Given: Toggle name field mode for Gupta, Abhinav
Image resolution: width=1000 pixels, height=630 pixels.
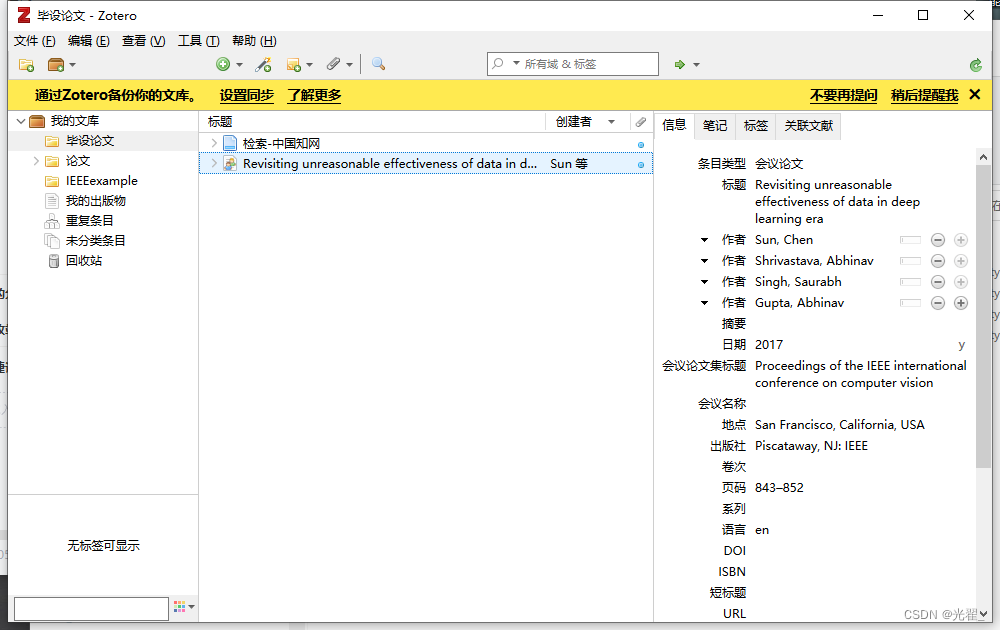Looking at the screenshot, I should click(910, 304).
